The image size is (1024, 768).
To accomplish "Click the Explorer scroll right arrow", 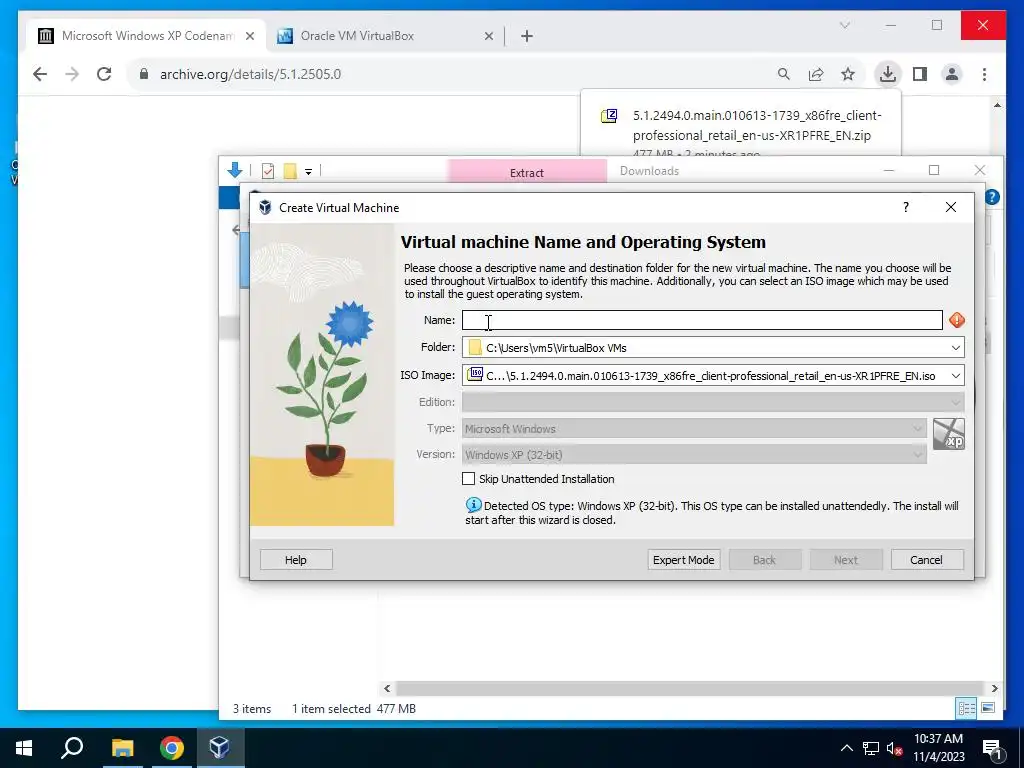I will coord(994,688).
